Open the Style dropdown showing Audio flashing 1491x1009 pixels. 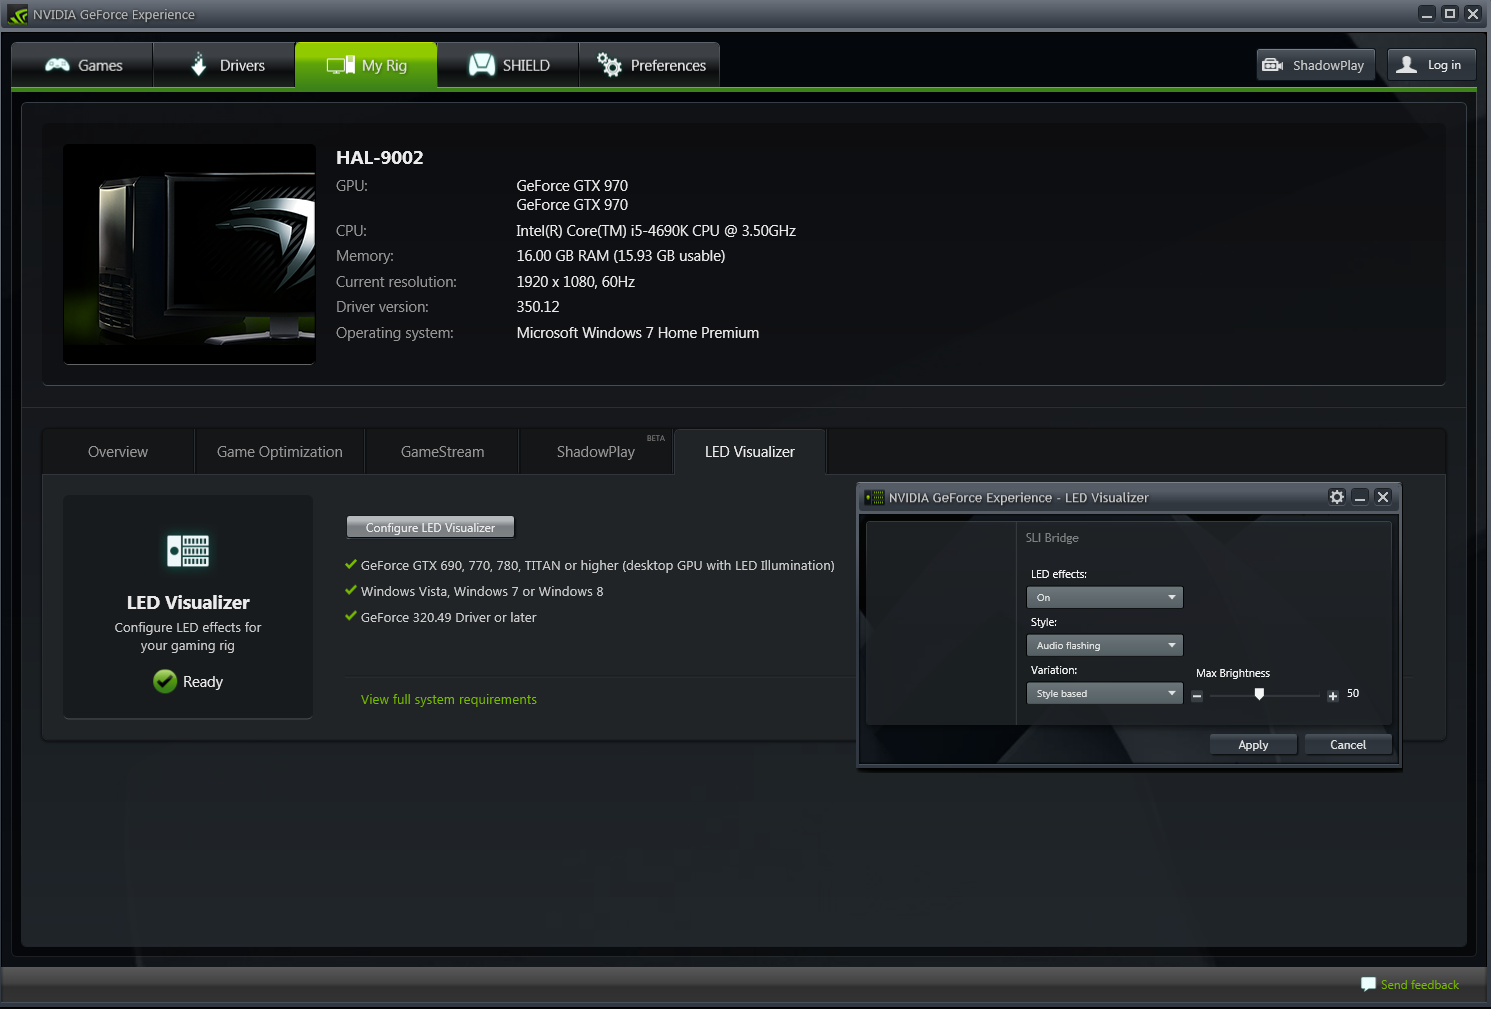1105,645
